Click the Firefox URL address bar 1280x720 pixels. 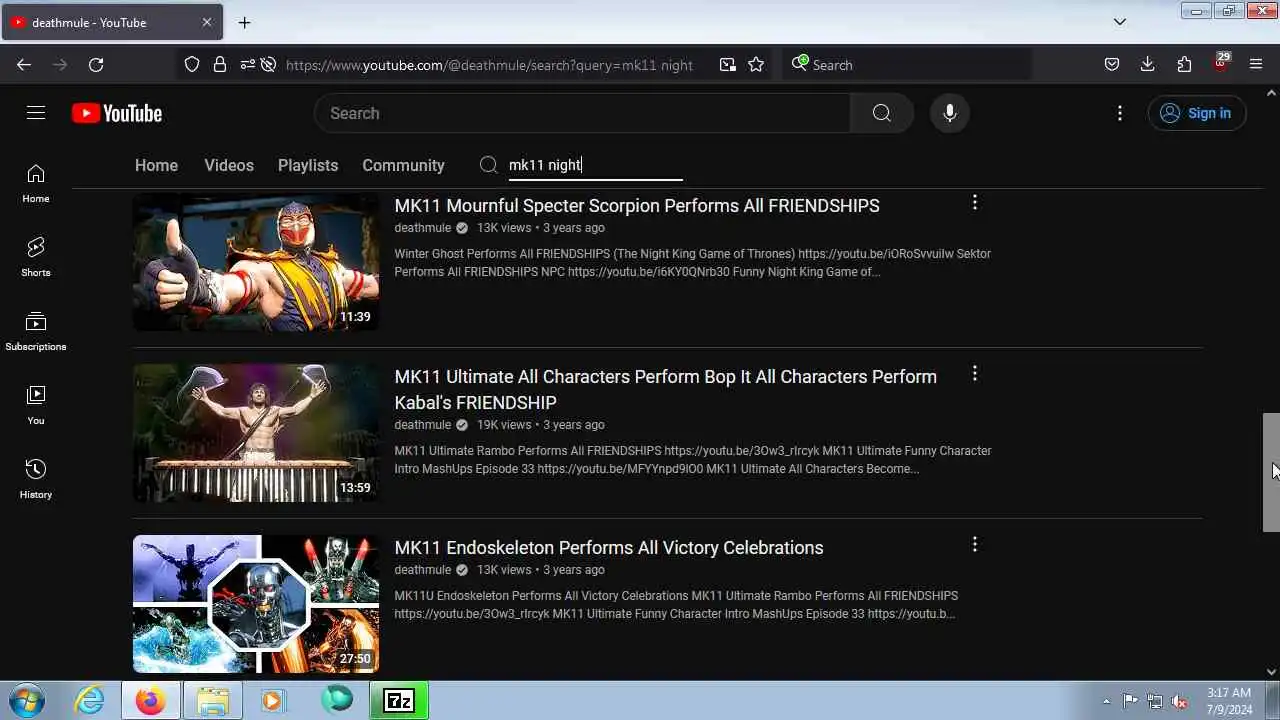pos(489,65)
